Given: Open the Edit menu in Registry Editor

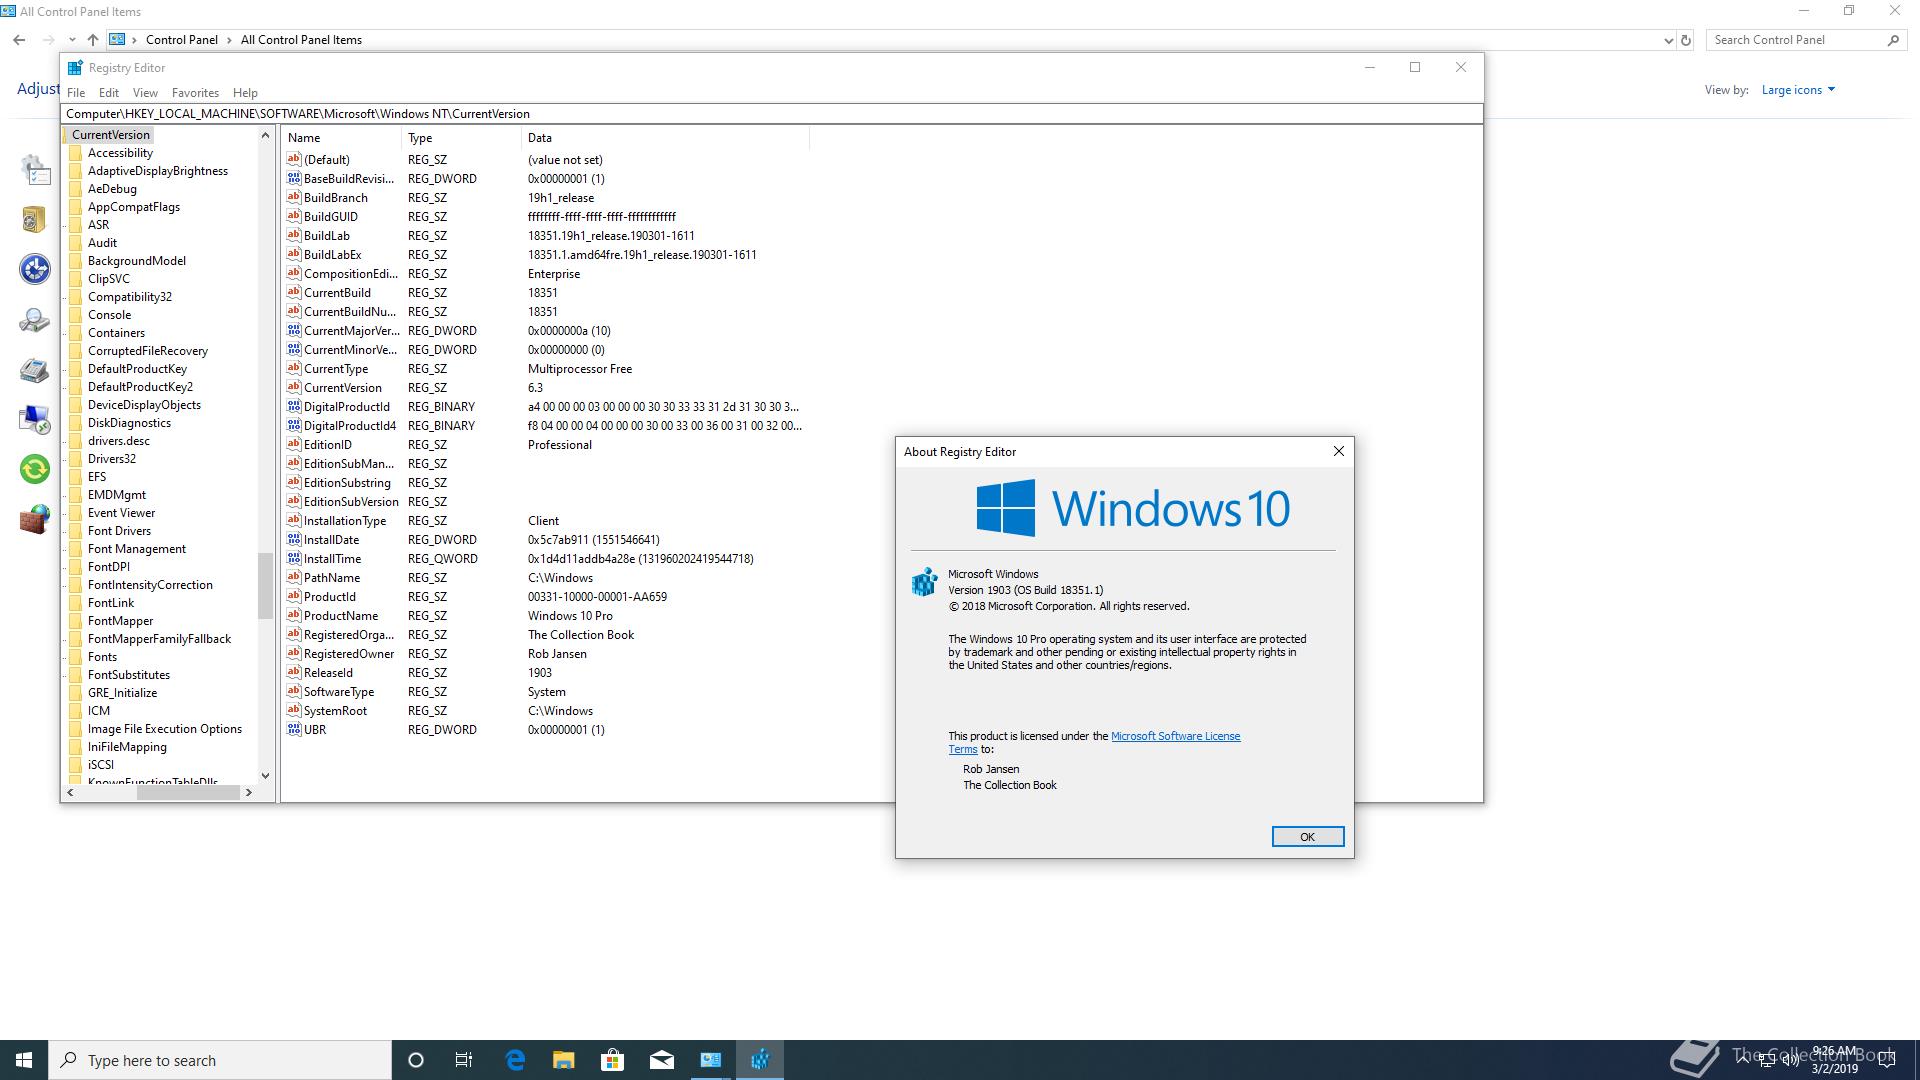Looking at the screenshot, I should [x=109, y=92].
